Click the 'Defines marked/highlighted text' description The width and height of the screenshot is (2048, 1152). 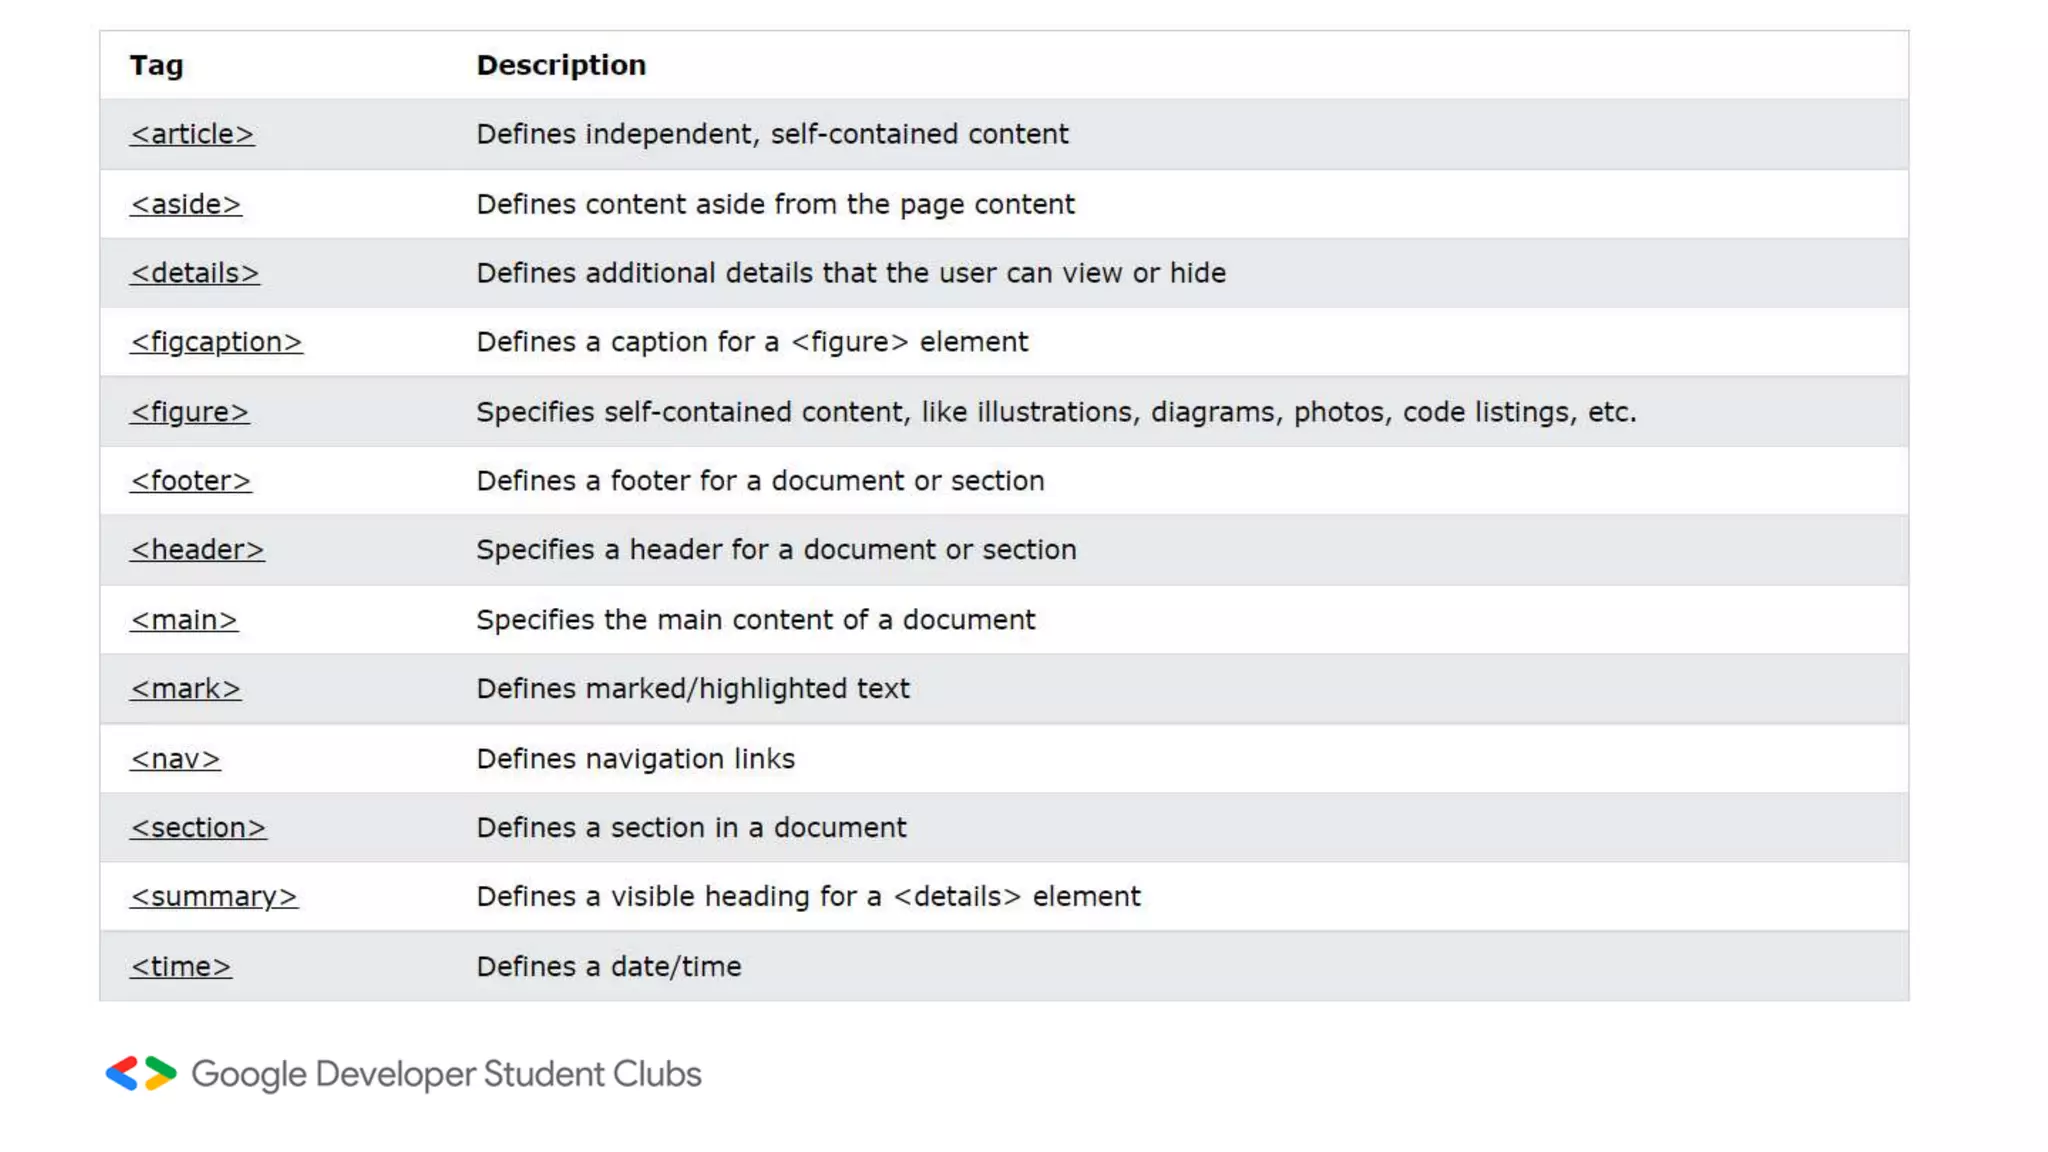pos(693,689)
